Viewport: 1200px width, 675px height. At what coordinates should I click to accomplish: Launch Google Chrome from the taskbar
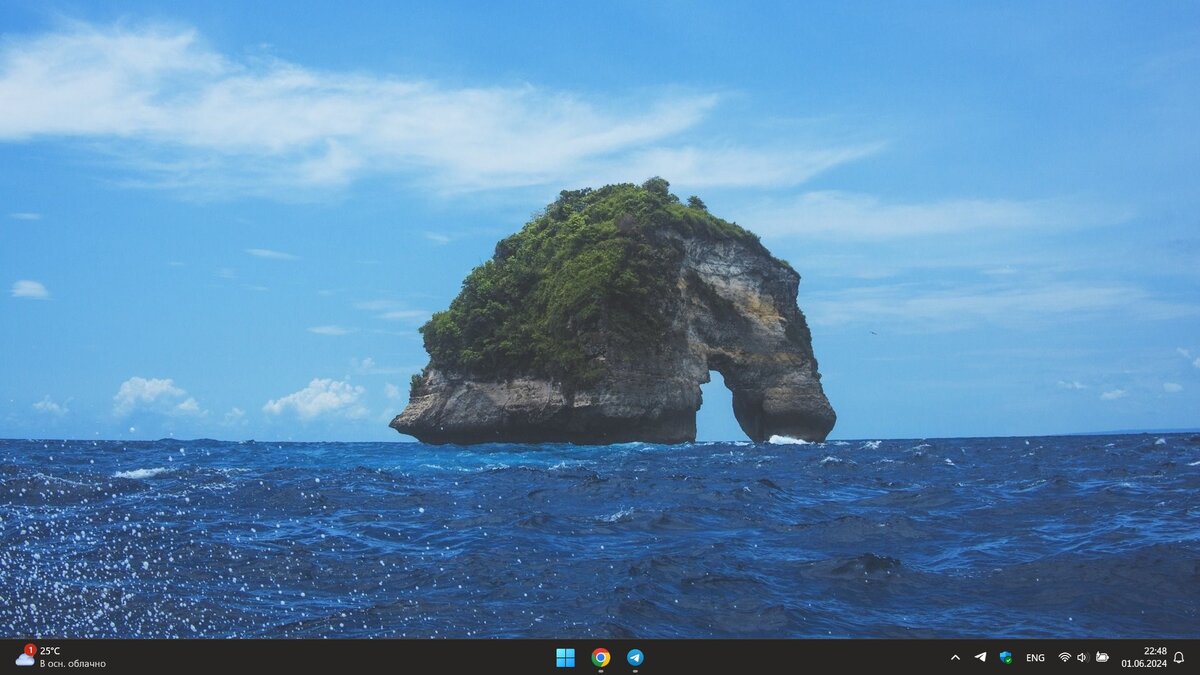click(x=600, y=658)
